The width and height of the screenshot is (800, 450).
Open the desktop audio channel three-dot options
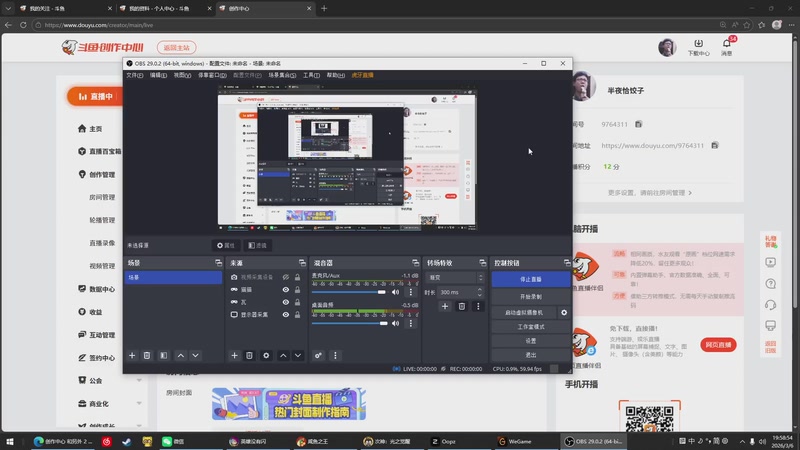tap(411, 323)
